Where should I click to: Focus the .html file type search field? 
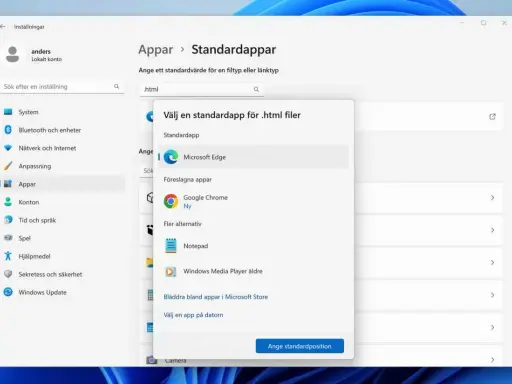click(x=202, y=89)
